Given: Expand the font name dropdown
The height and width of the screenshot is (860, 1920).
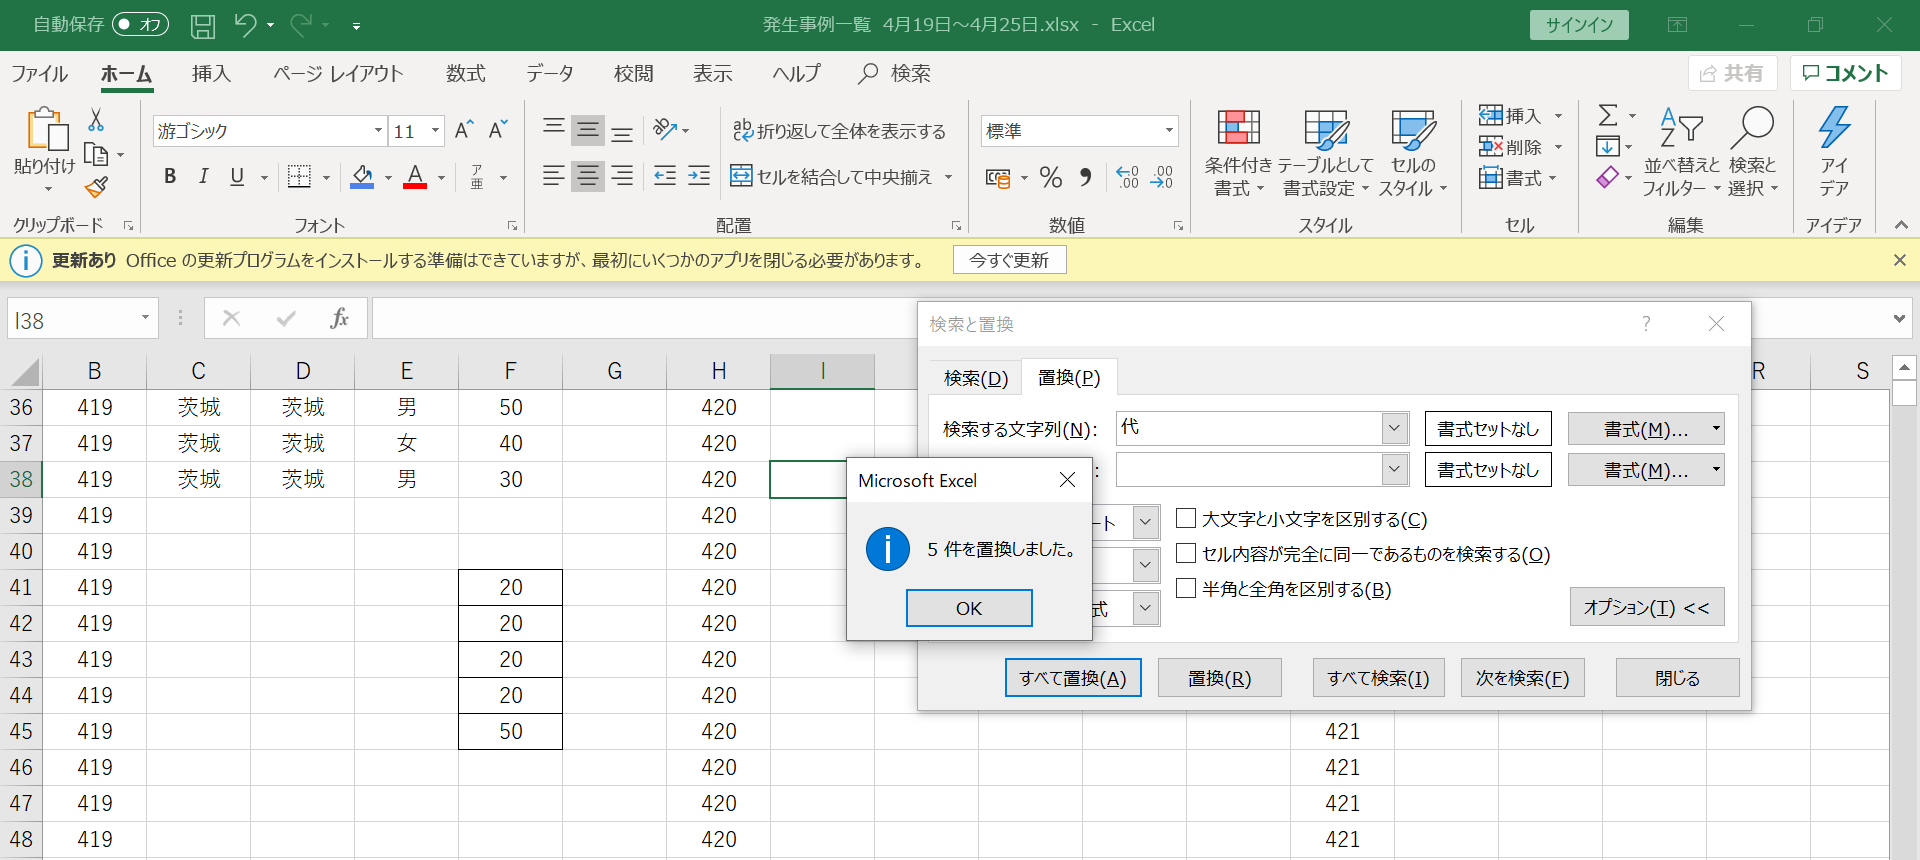Looking at the screenshot, I should (x=378, y=131).
